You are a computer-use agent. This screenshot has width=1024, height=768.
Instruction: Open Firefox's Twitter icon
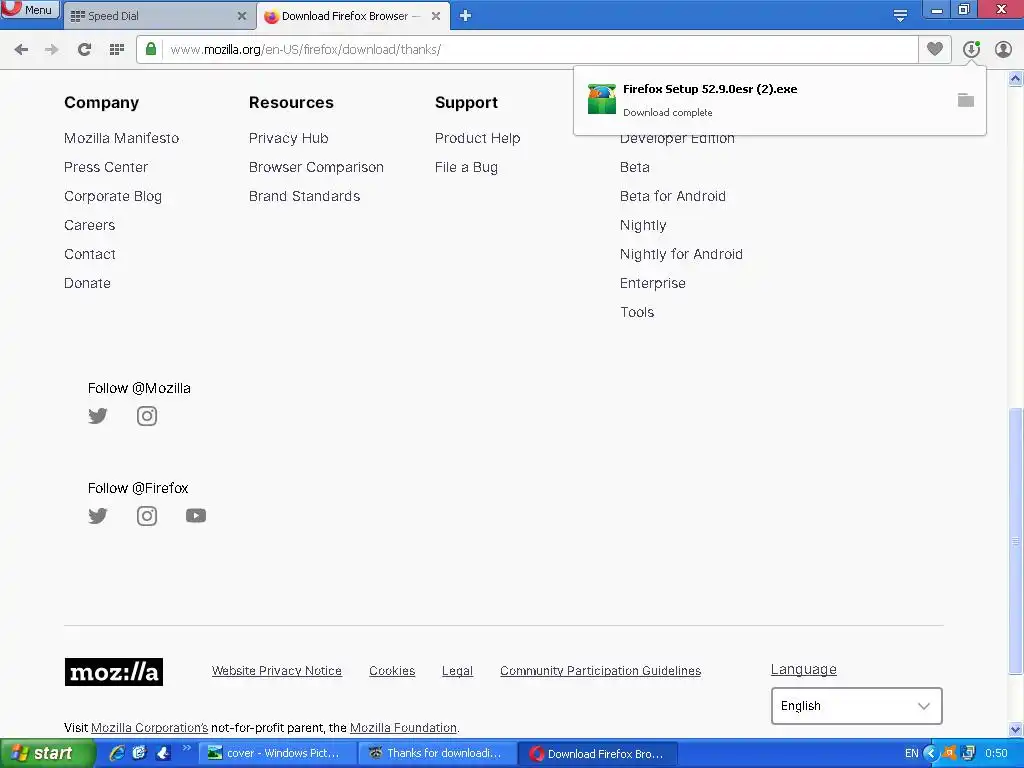click(98, 516)
